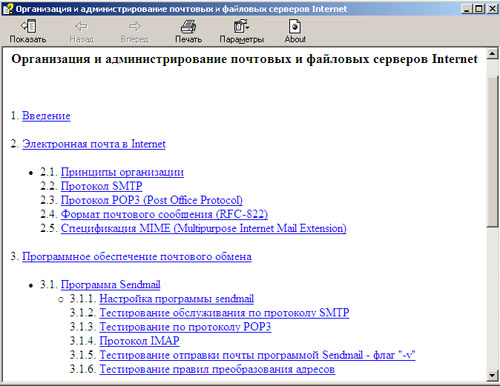Viewport: 500px width, 386px height.
Task: Go to Протокол SMTP section
Action: 102,186
